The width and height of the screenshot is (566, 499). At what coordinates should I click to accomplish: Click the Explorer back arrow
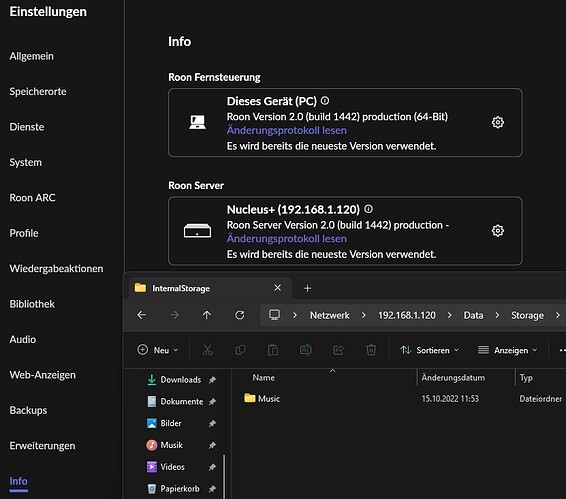142,315
